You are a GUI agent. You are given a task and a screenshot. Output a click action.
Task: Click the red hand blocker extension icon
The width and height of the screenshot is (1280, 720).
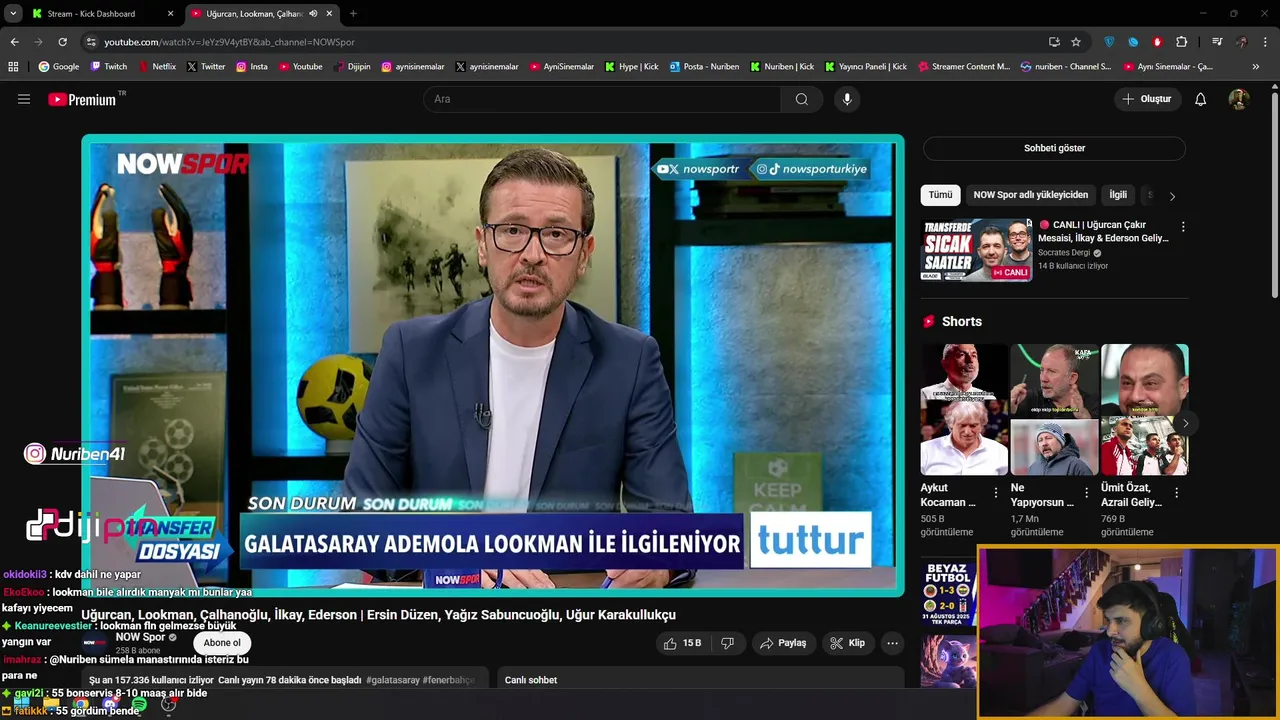click(x=1157, y=42)
